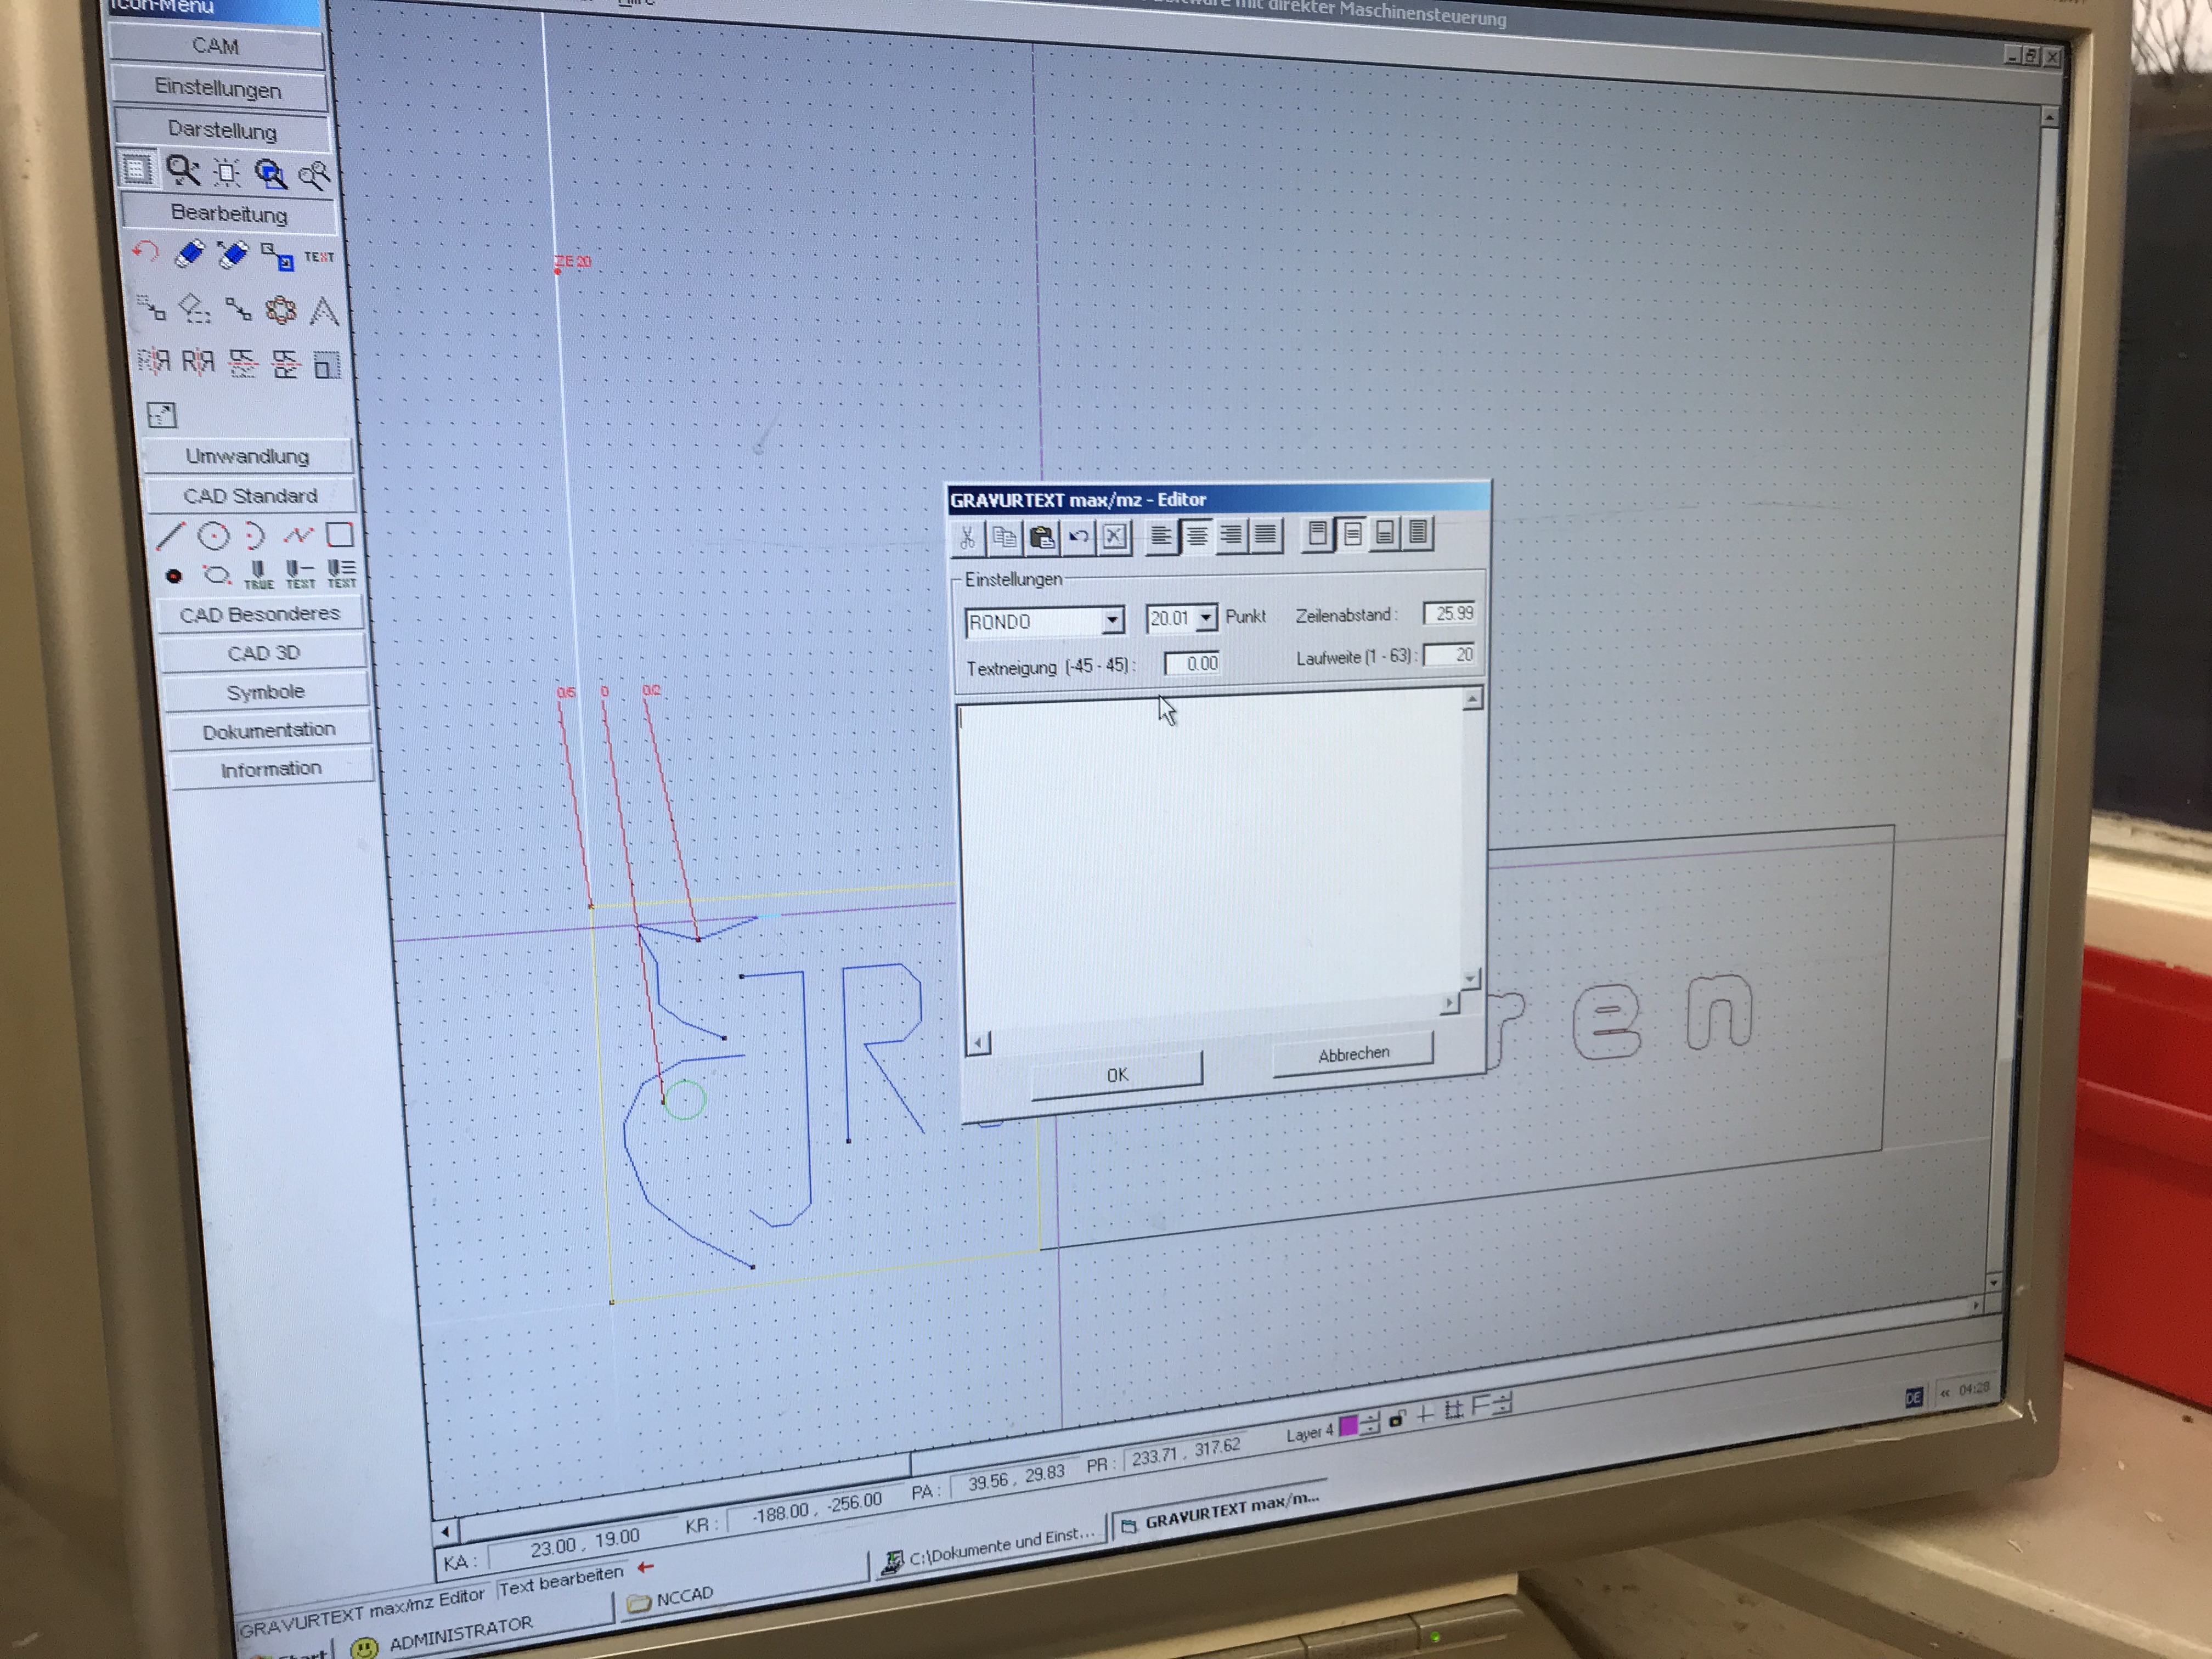
Task: Click the zoom extents flash icon
Action: click(227, 173)
